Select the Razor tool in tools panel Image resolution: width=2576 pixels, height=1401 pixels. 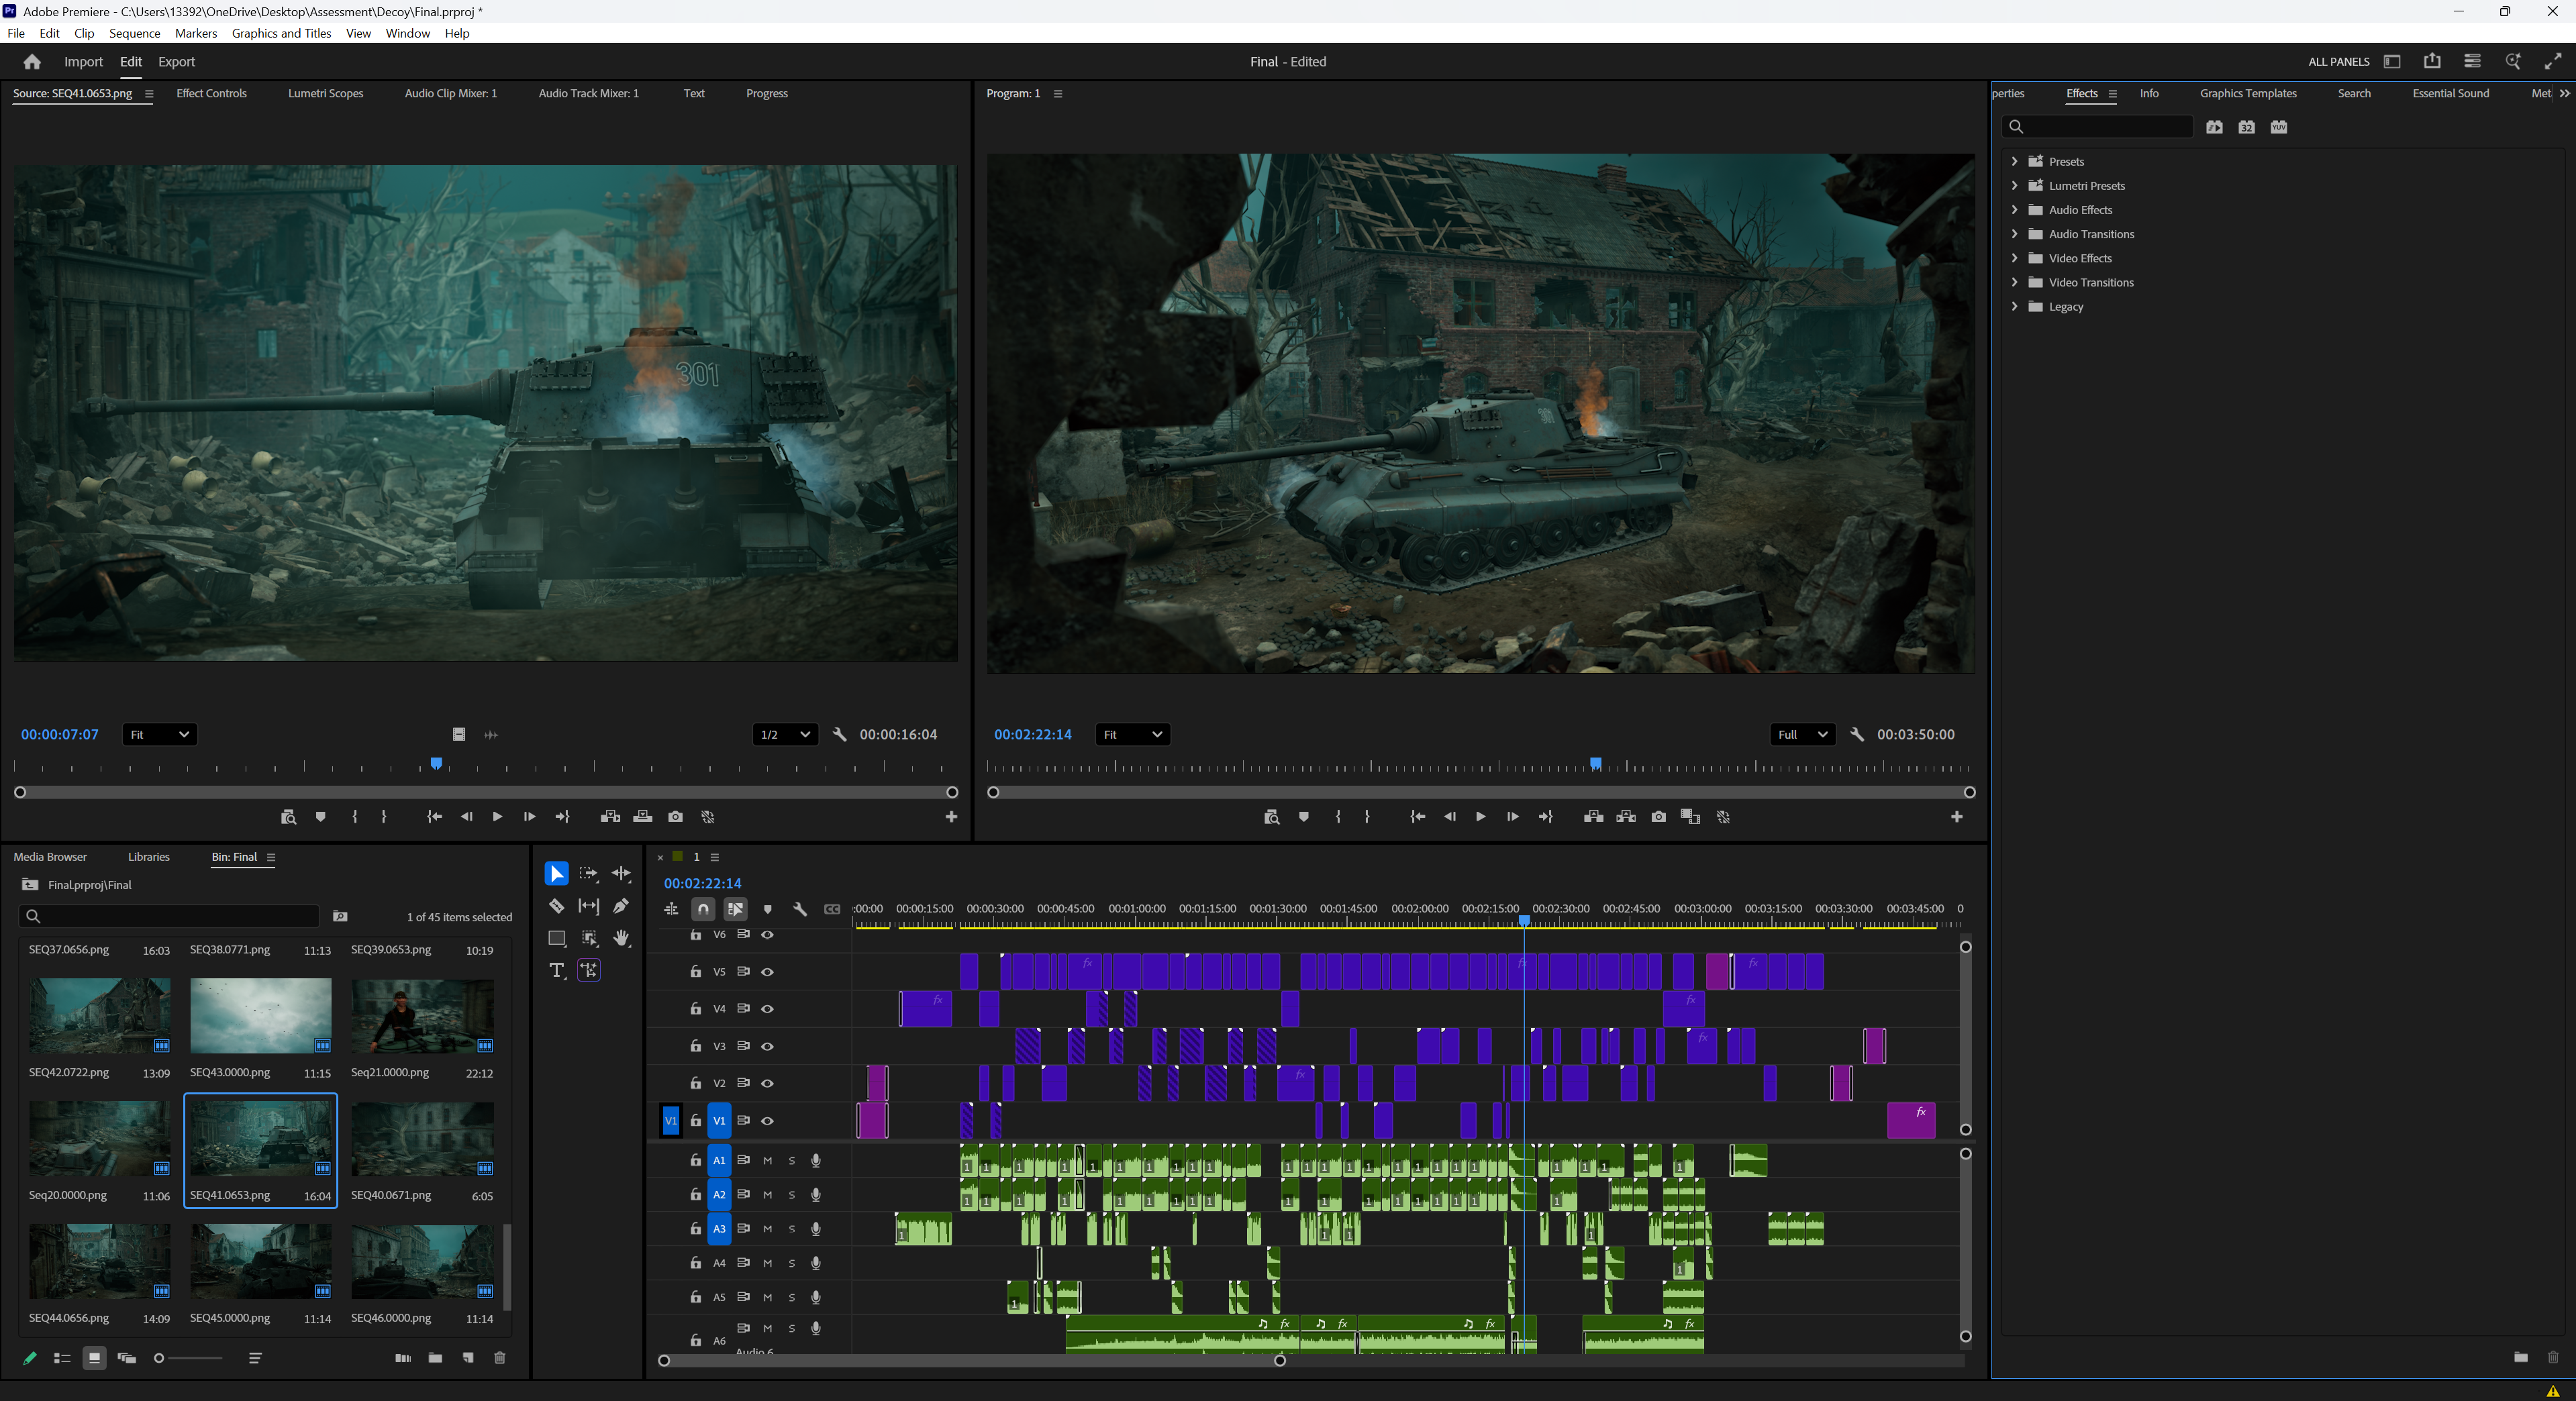coord(556,906)
